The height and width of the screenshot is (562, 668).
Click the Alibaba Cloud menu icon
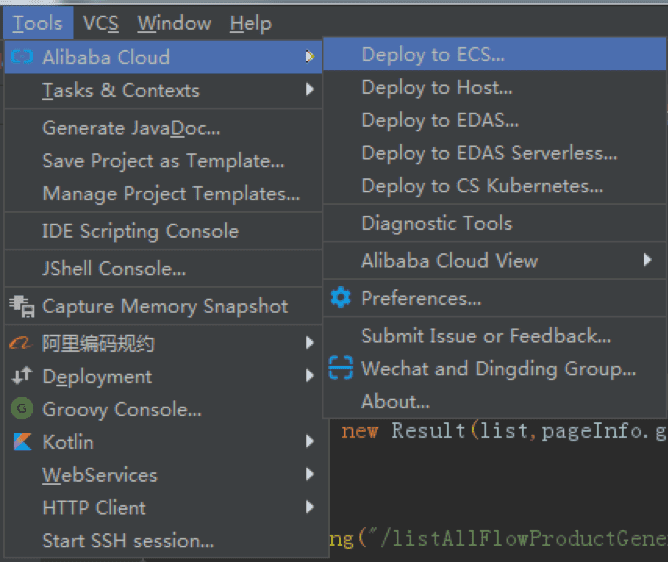(x=21, y=57)
